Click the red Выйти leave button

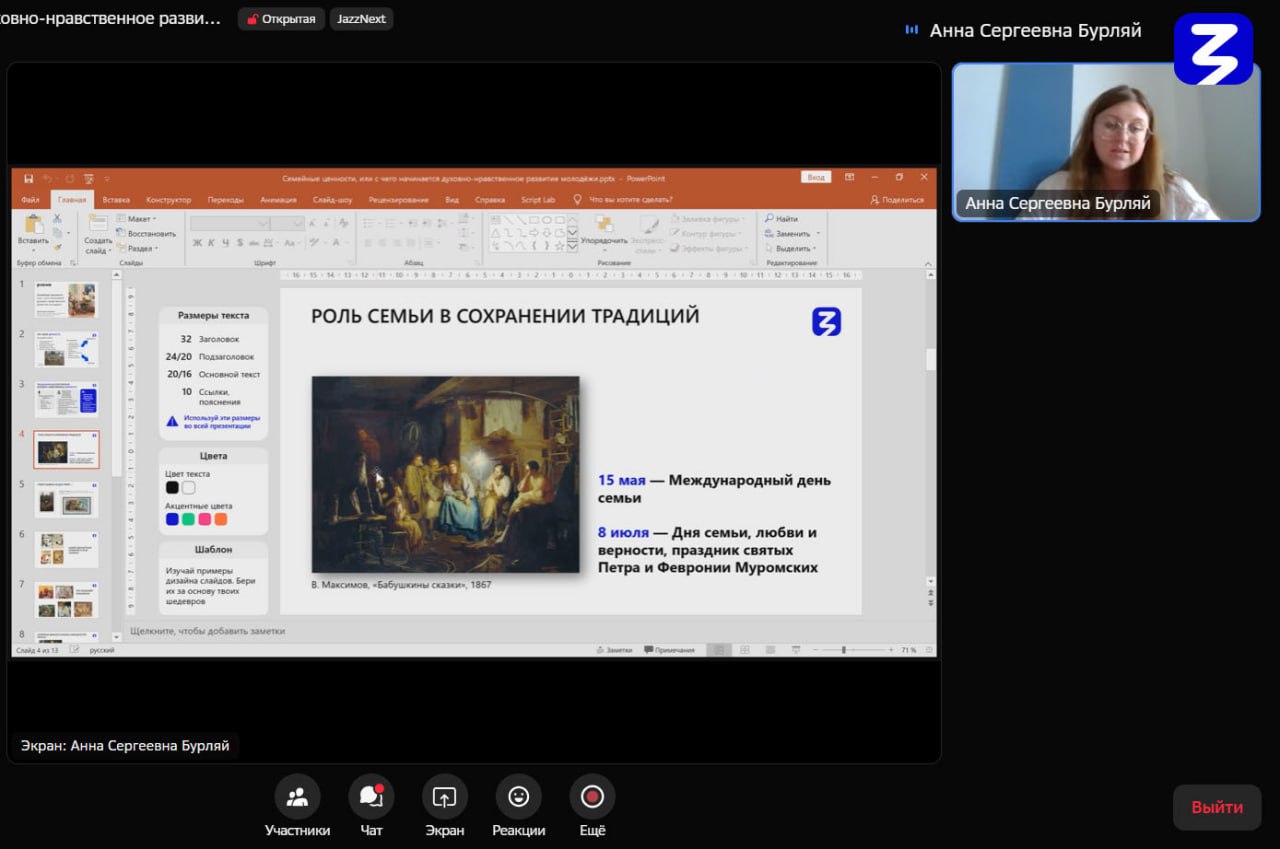click(1217, 807)
